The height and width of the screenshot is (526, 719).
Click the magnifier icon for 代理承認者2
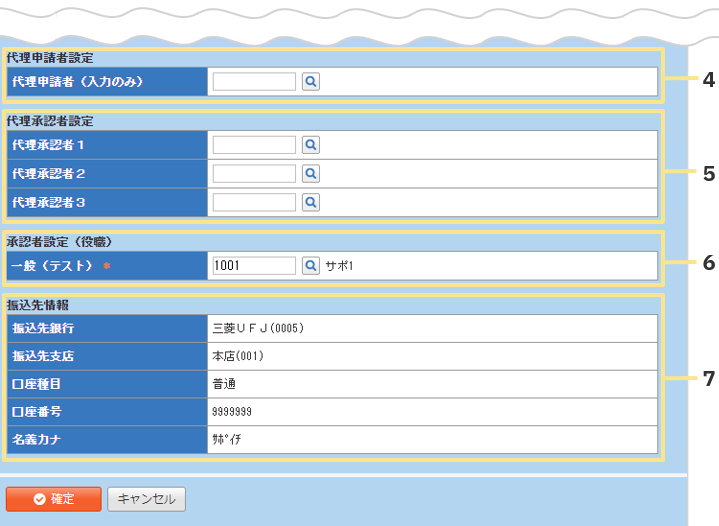[x=311, y=174]
